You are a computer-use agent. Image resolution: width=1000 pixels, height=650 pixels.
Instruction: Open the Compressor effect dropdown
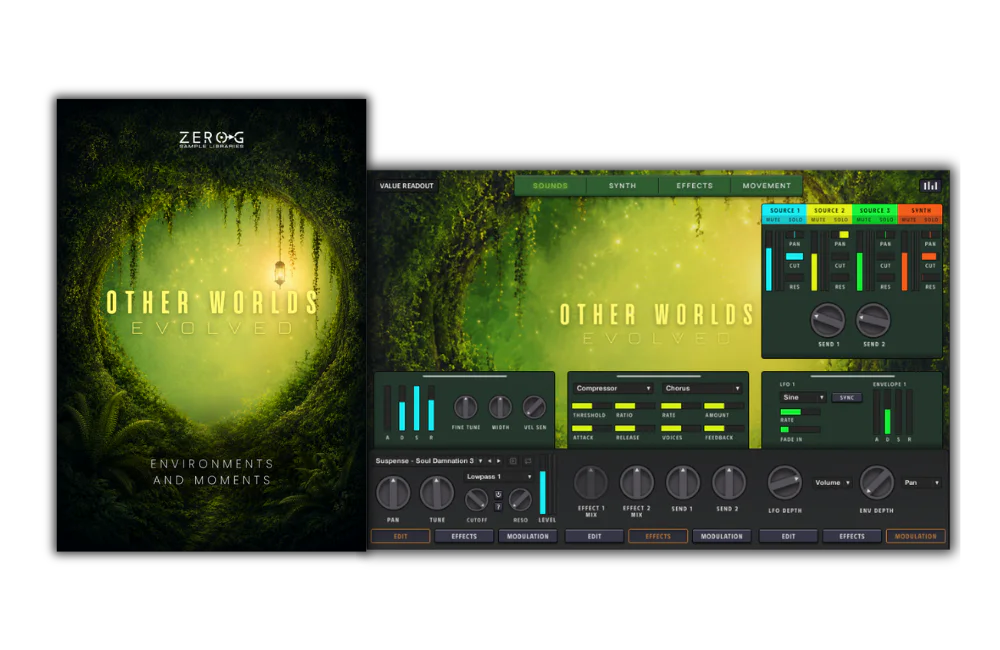pyautogui.click(x=613, y=388)
